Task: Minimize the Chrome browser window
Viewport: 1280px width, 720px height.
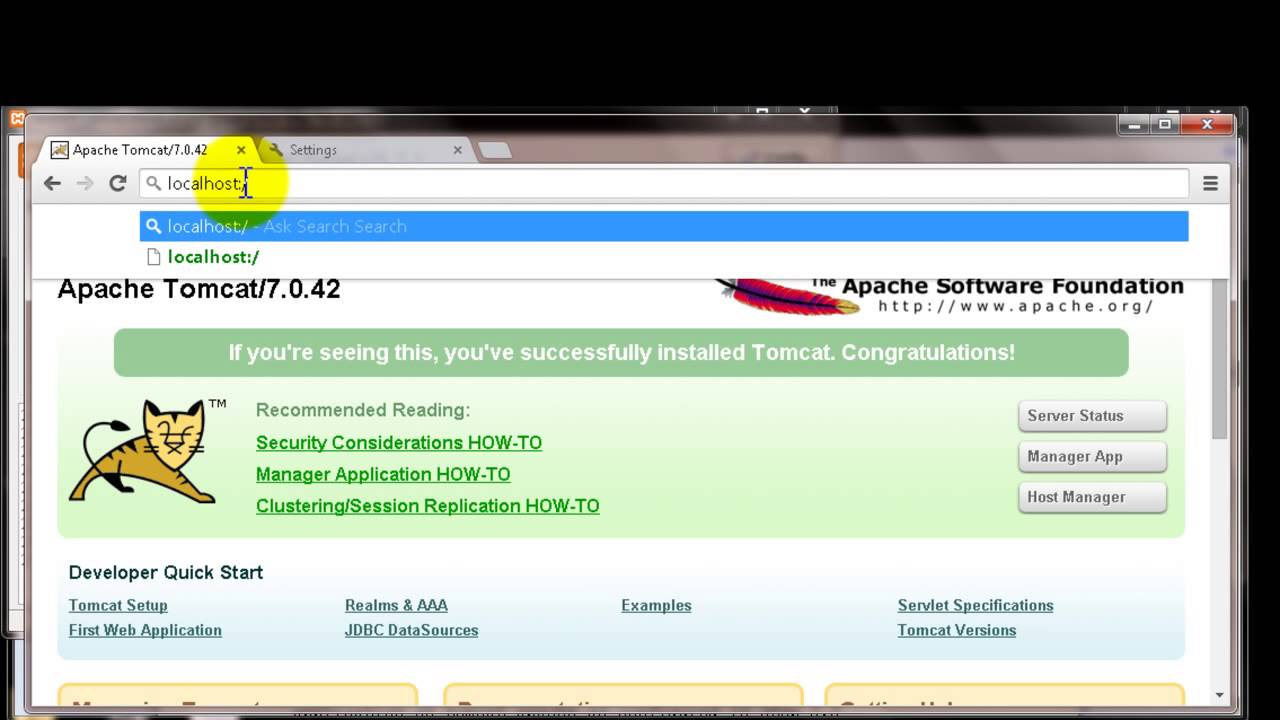Action: [x=1133, y=125]
